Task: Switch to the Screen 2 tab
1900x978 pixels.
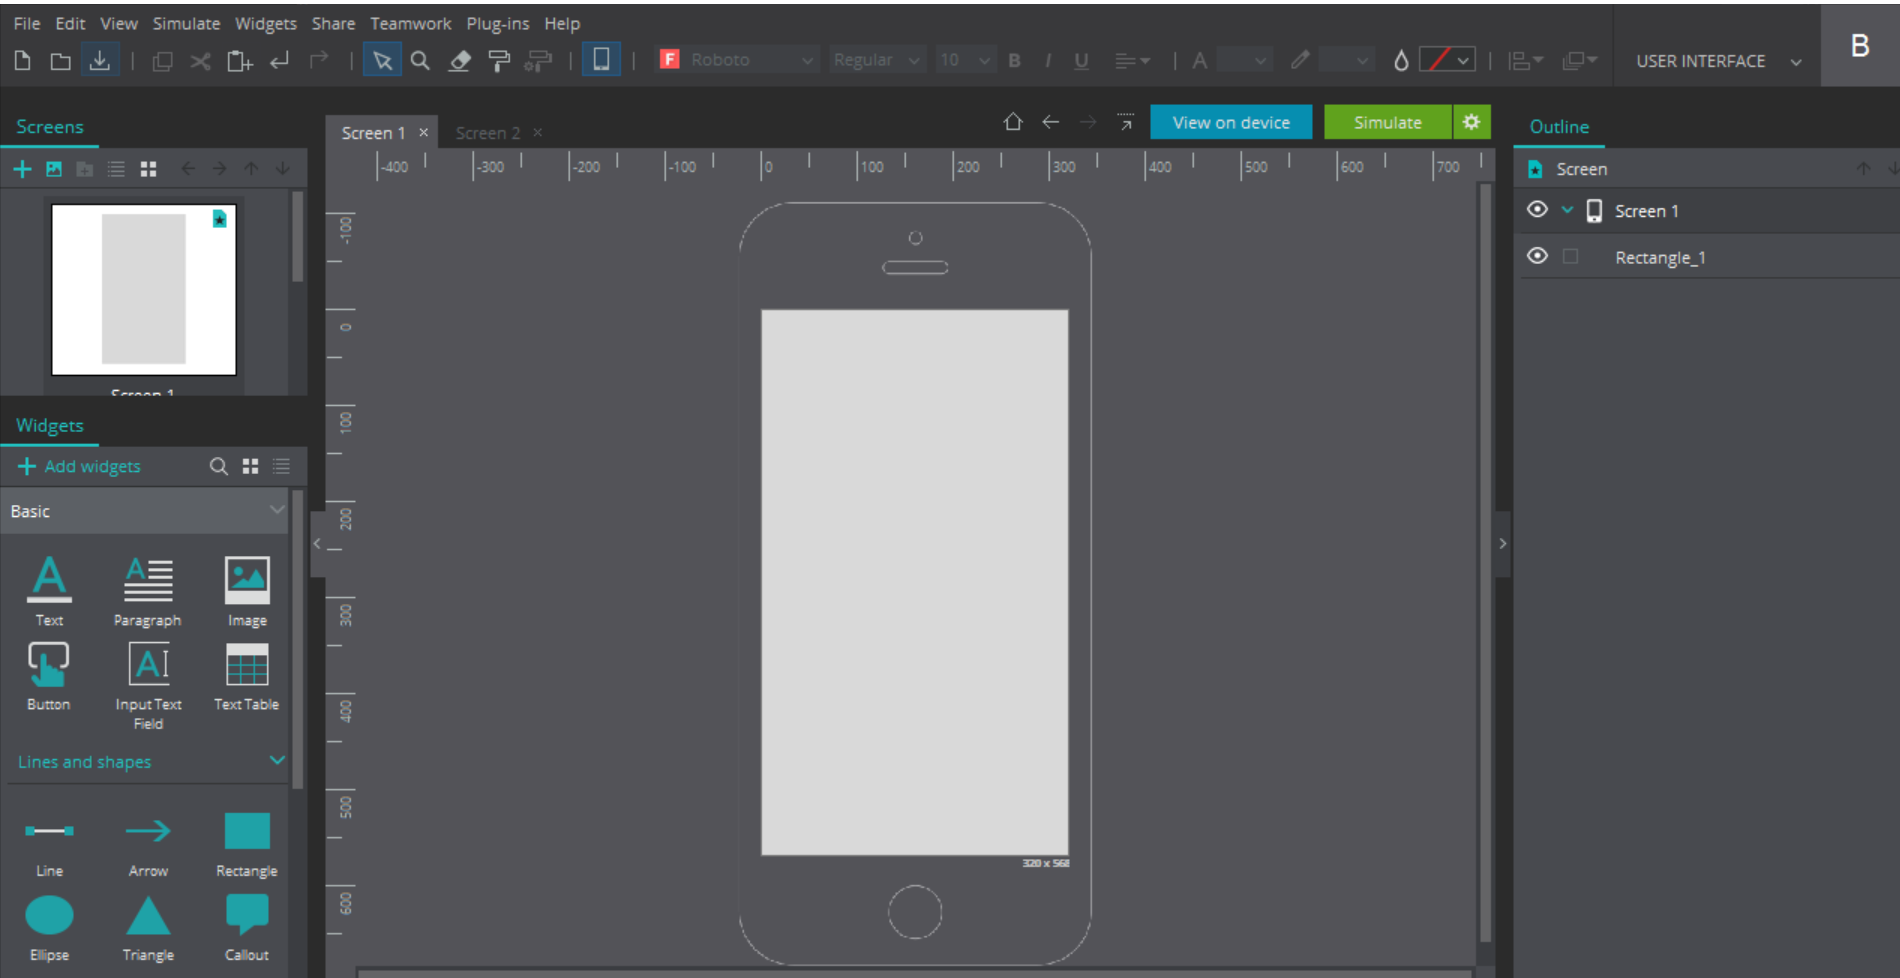Action: click(x=487, y=133)
